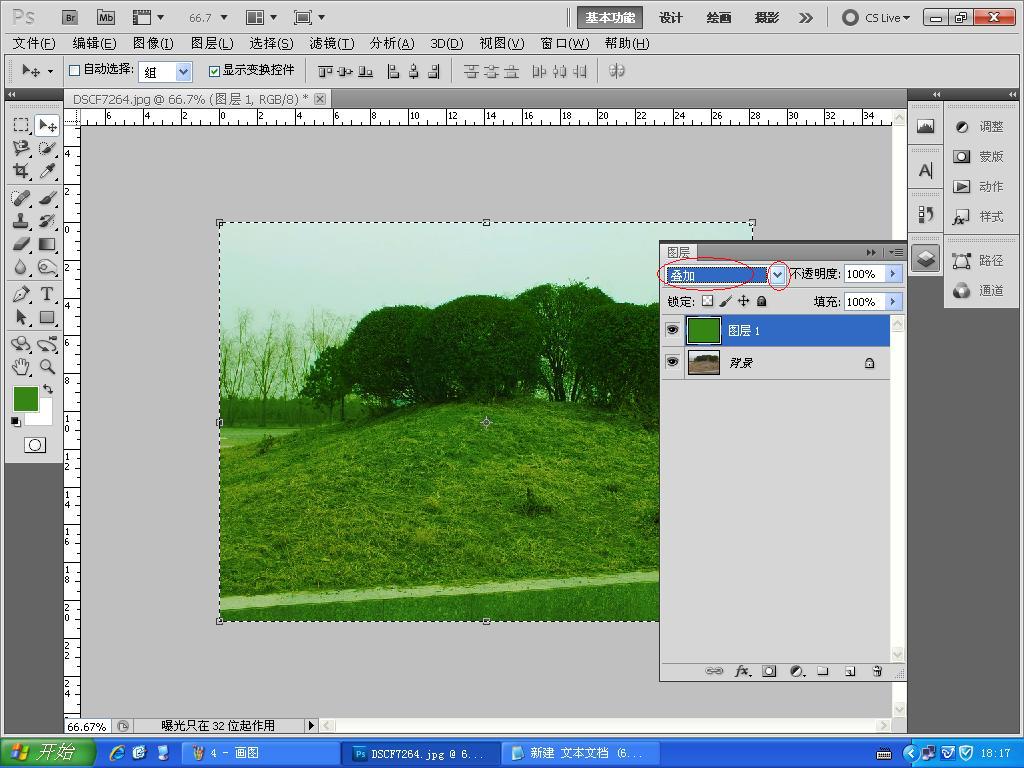Select the Move tool in the toolbox
This screenshot has height=768, width=1024.
click(x=47, y=125)
